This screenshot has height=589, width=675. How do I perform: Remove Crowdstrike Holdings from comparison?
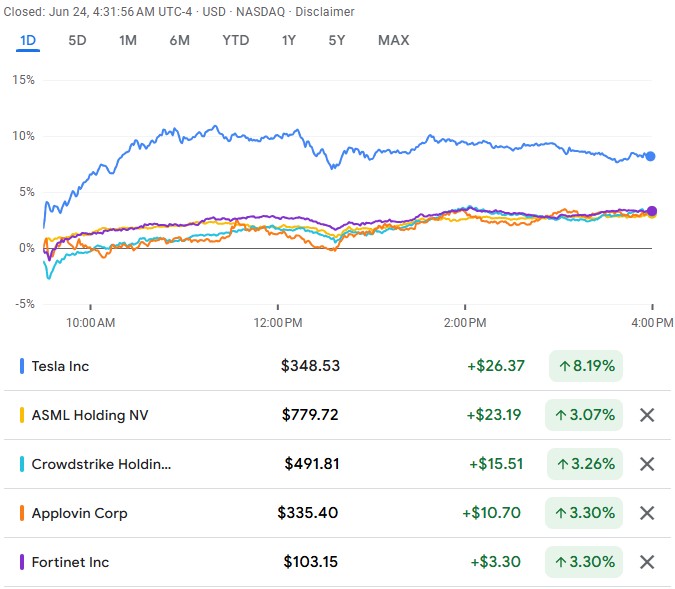pos(647,464)
